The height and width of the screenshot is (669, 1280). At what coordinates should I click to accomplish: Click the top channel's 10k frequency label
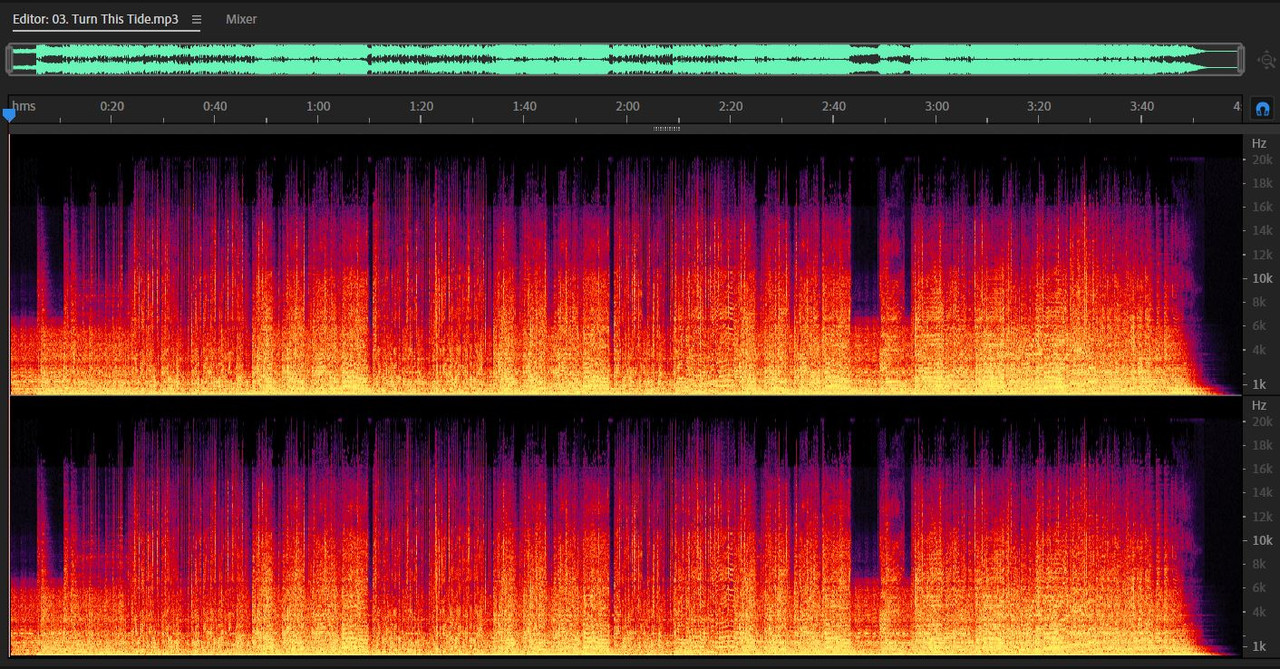(1262, 278)
